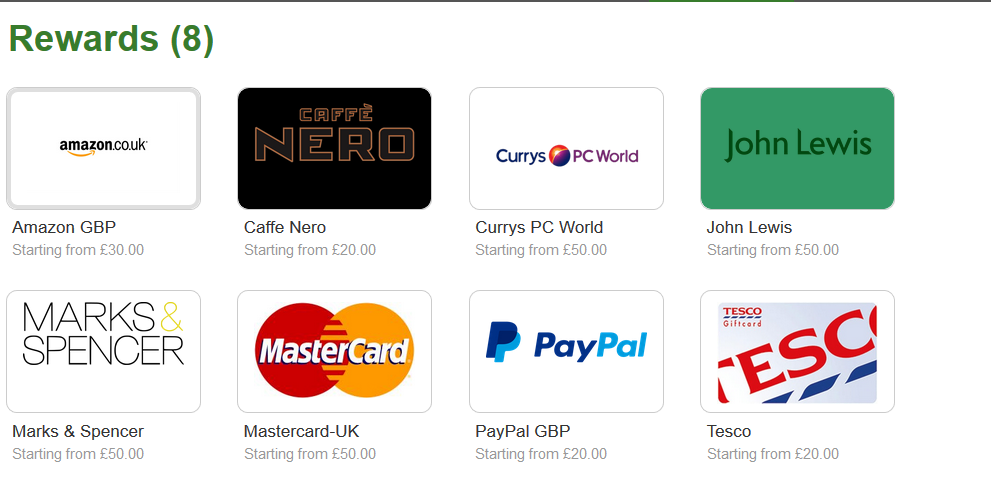The height and width of the screenshot is (491, 991).
Task: Select the Tesco Giftcard image
Action: pyautogui.click(x=798, y=351)
